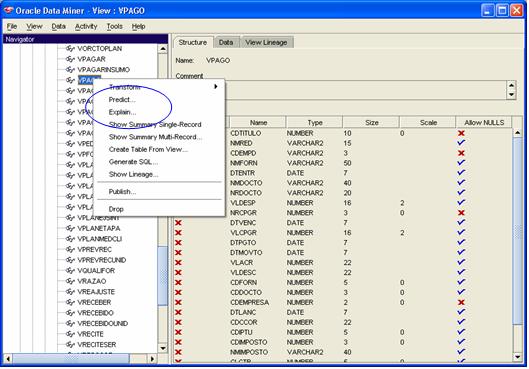Select the VPREVREC view icon
The width and height of the screenshot is (529, 369).
click(70, 250)
